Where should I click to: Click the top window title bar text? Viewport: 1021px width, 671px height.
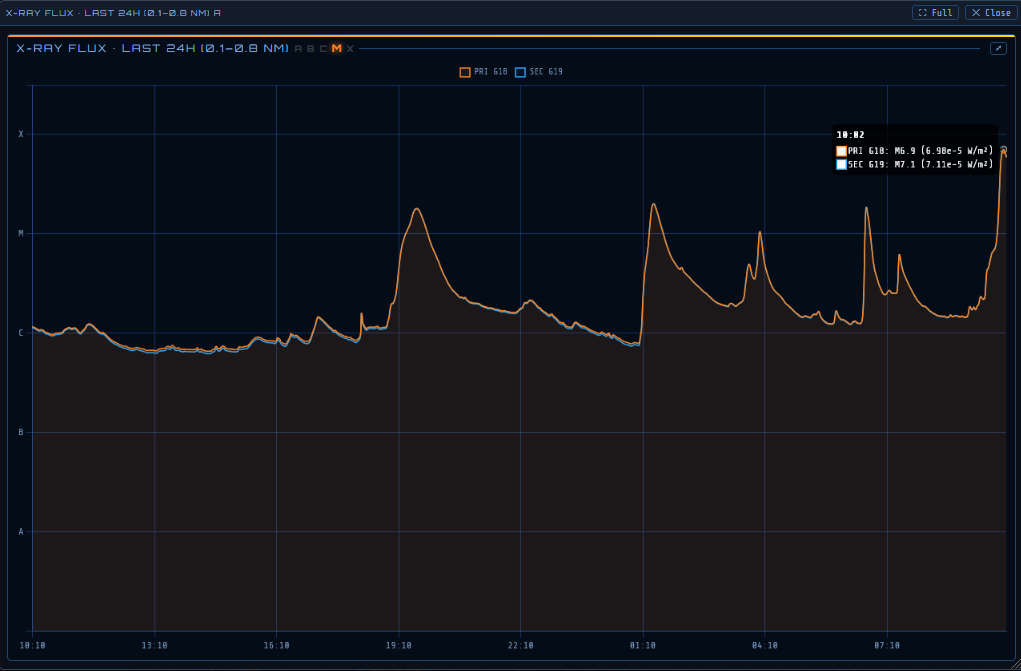[x=113, y=12]
